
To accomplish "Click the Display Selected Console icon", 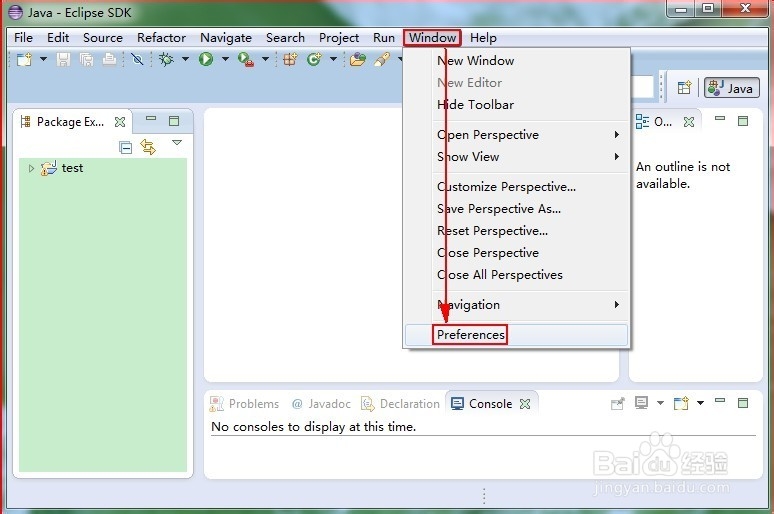I will point(641,403).
